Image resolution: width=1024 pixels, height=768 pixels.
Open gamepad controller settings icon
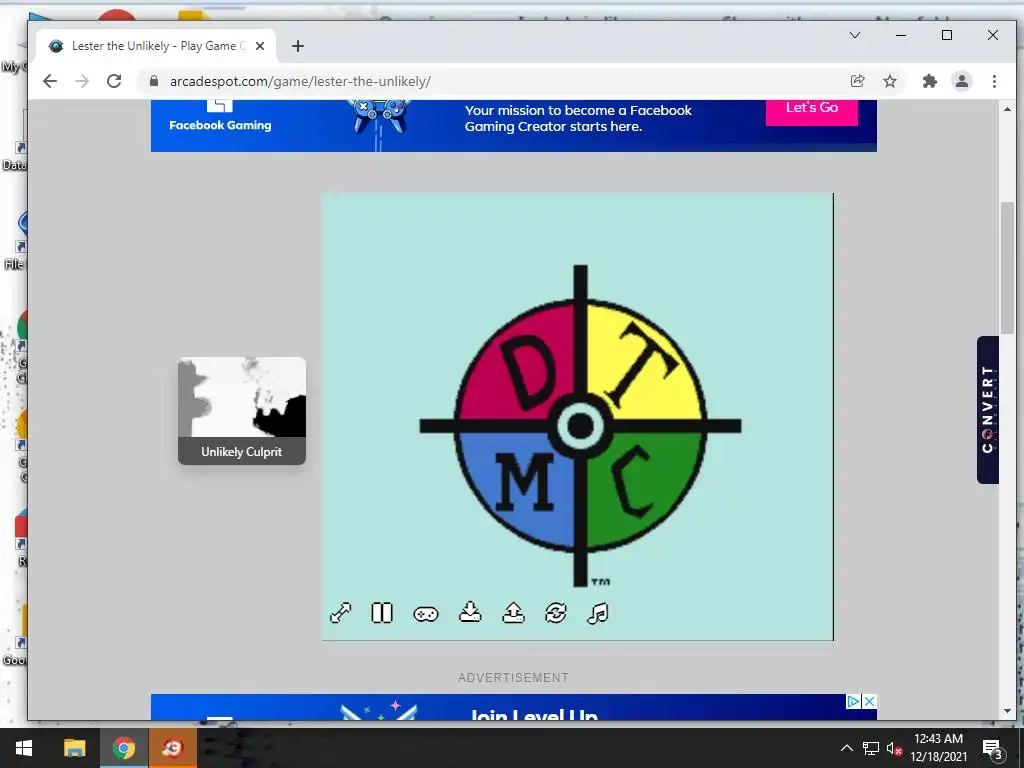pyautogui.click(x=426, y=614)
